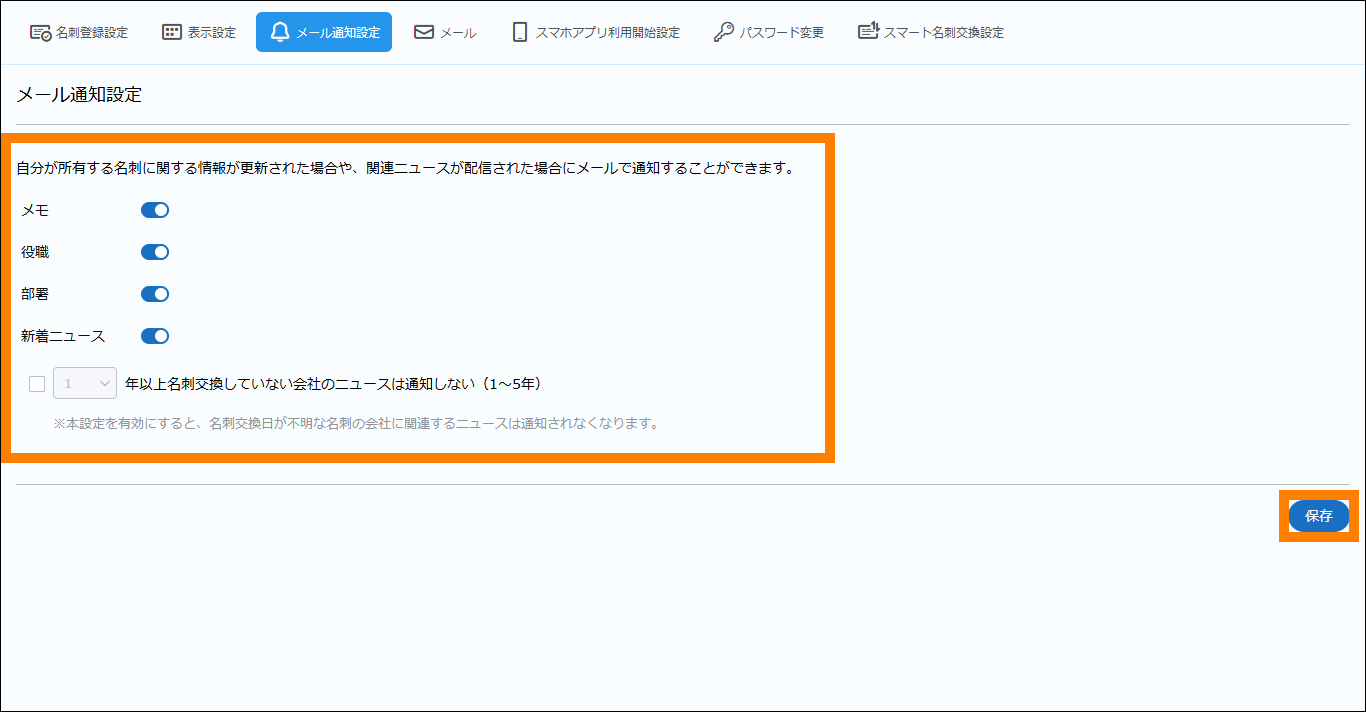Click the smart card exchange settings icon
Screen dimensions: 1366x712
868,32
